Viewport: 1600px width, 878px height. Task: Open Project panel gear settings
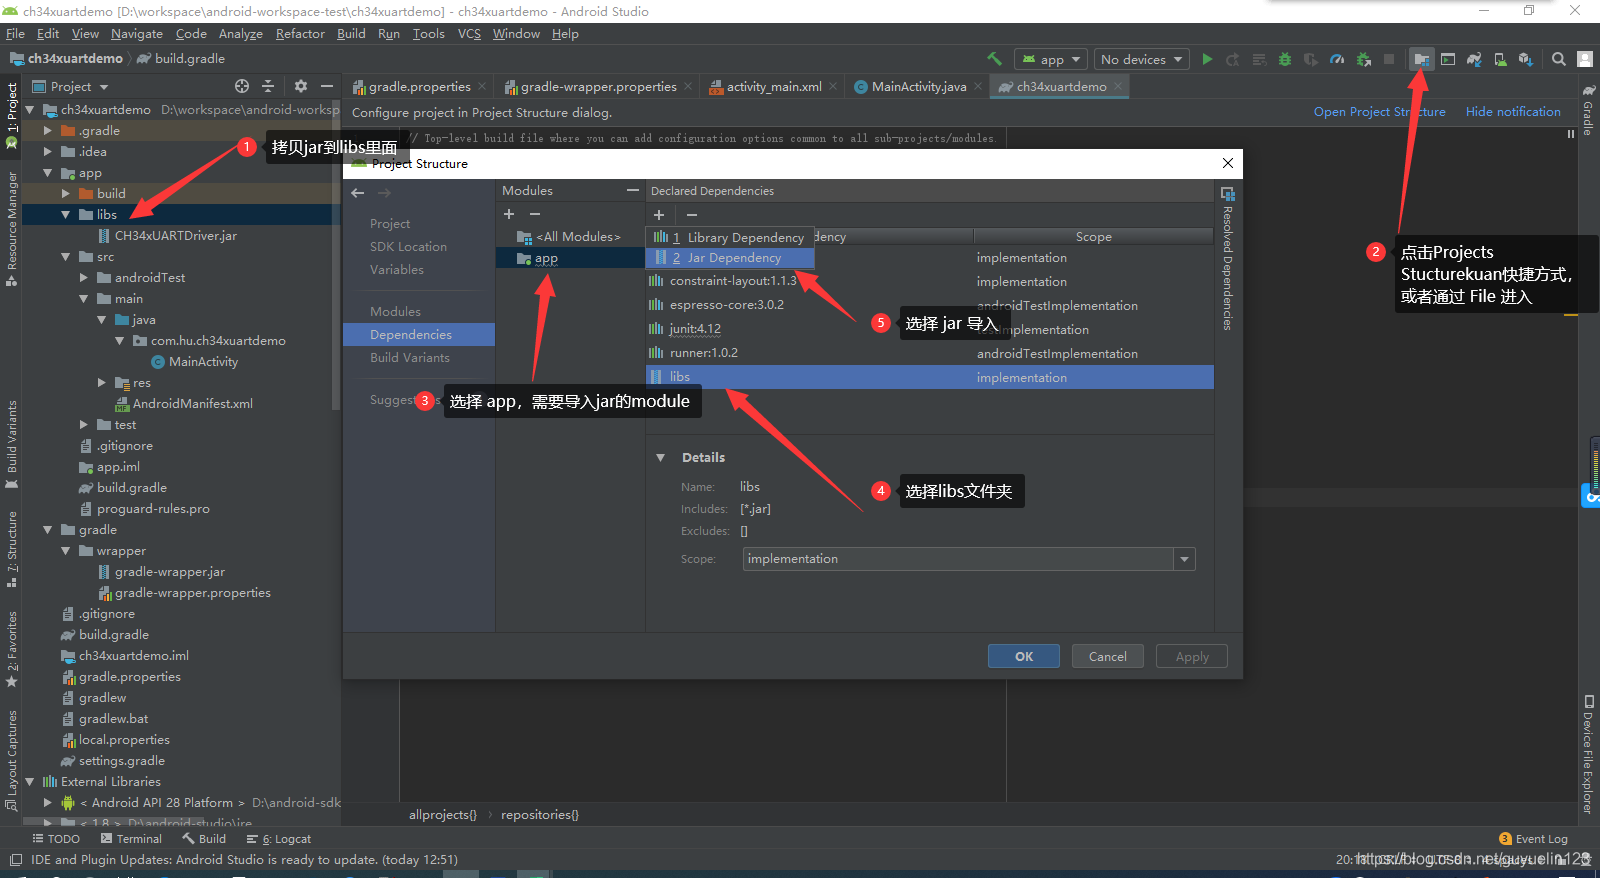click(300, 86)
